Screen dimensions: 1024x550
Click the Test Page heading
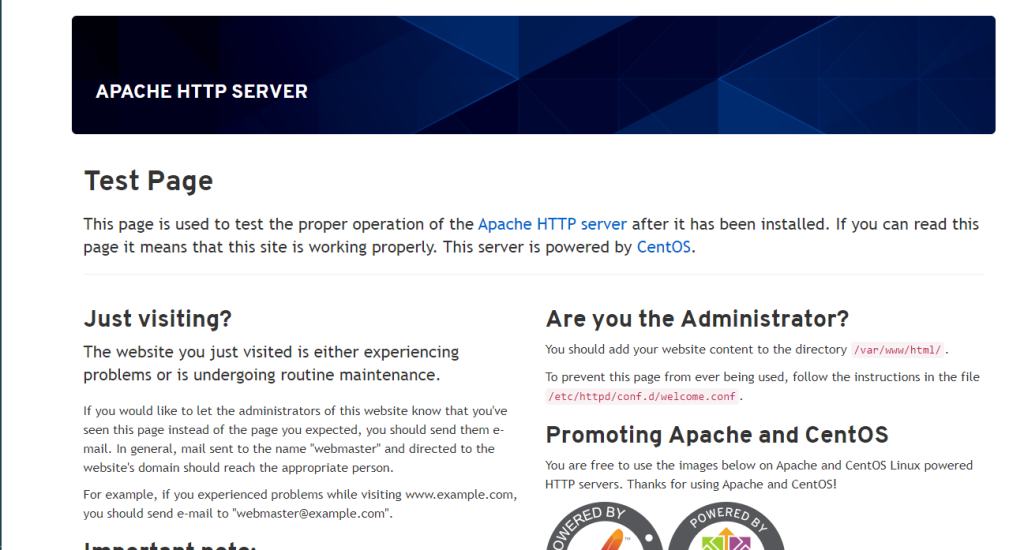[x=148, y=181]
